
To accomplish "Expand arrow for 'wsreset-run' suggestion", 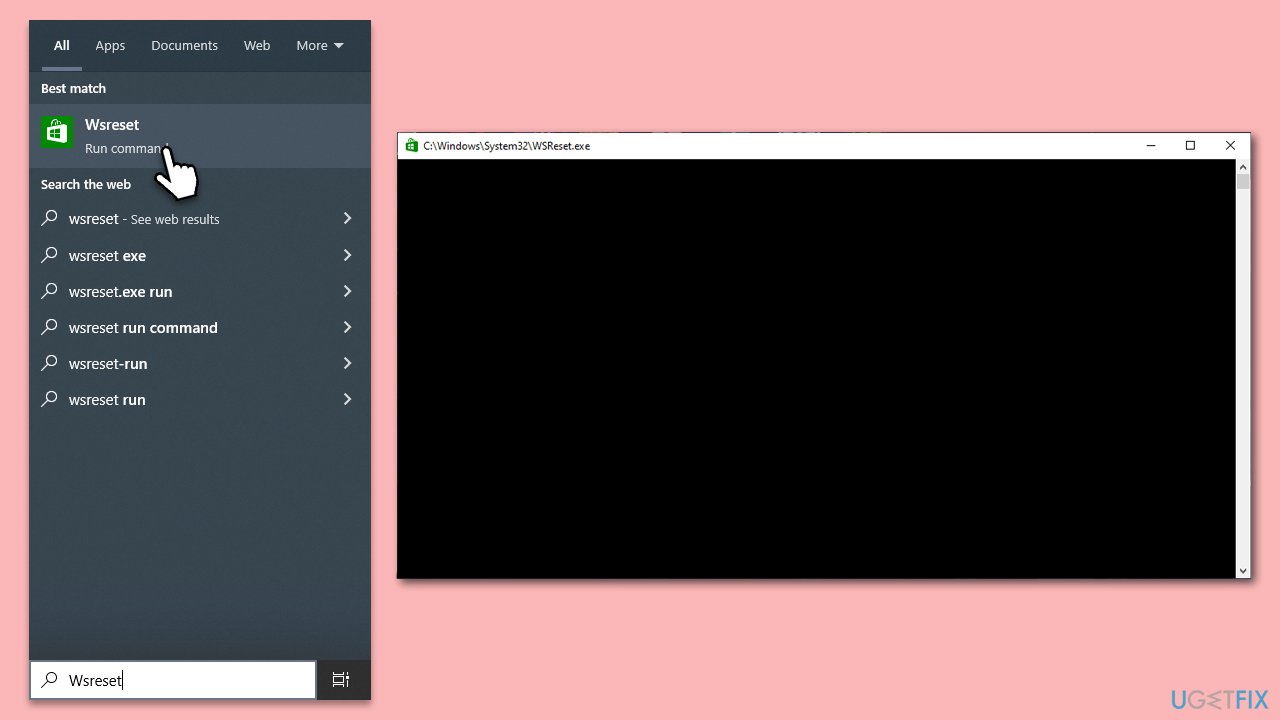I will point(347,363).
